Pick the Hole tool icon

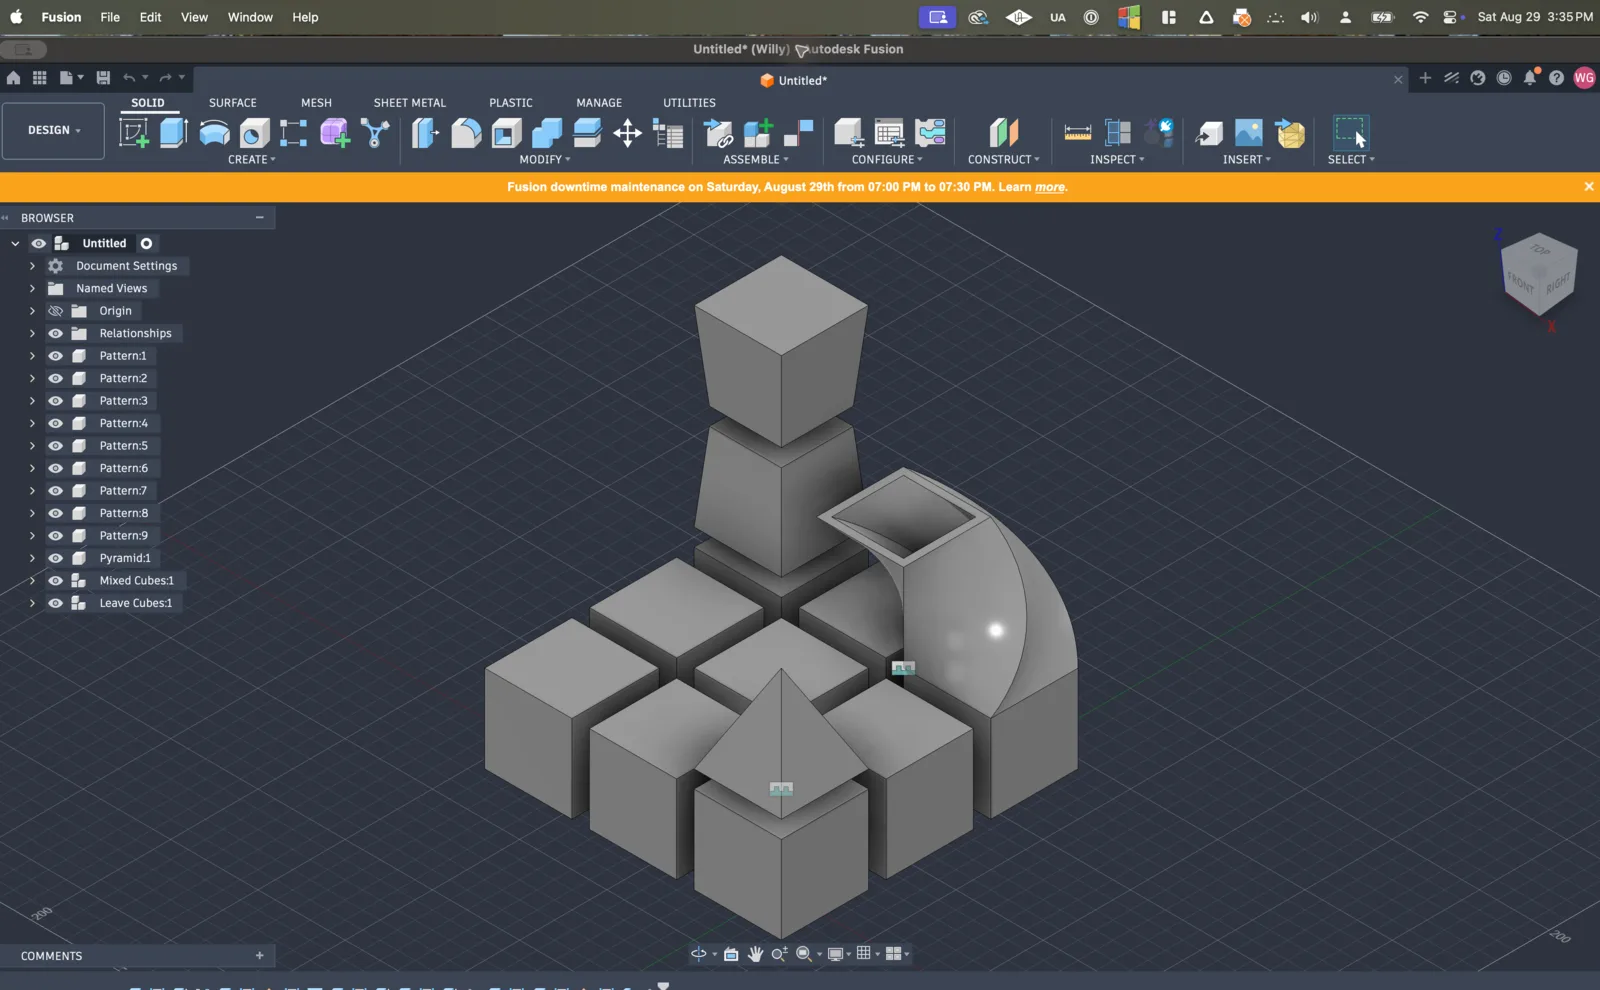254,132
